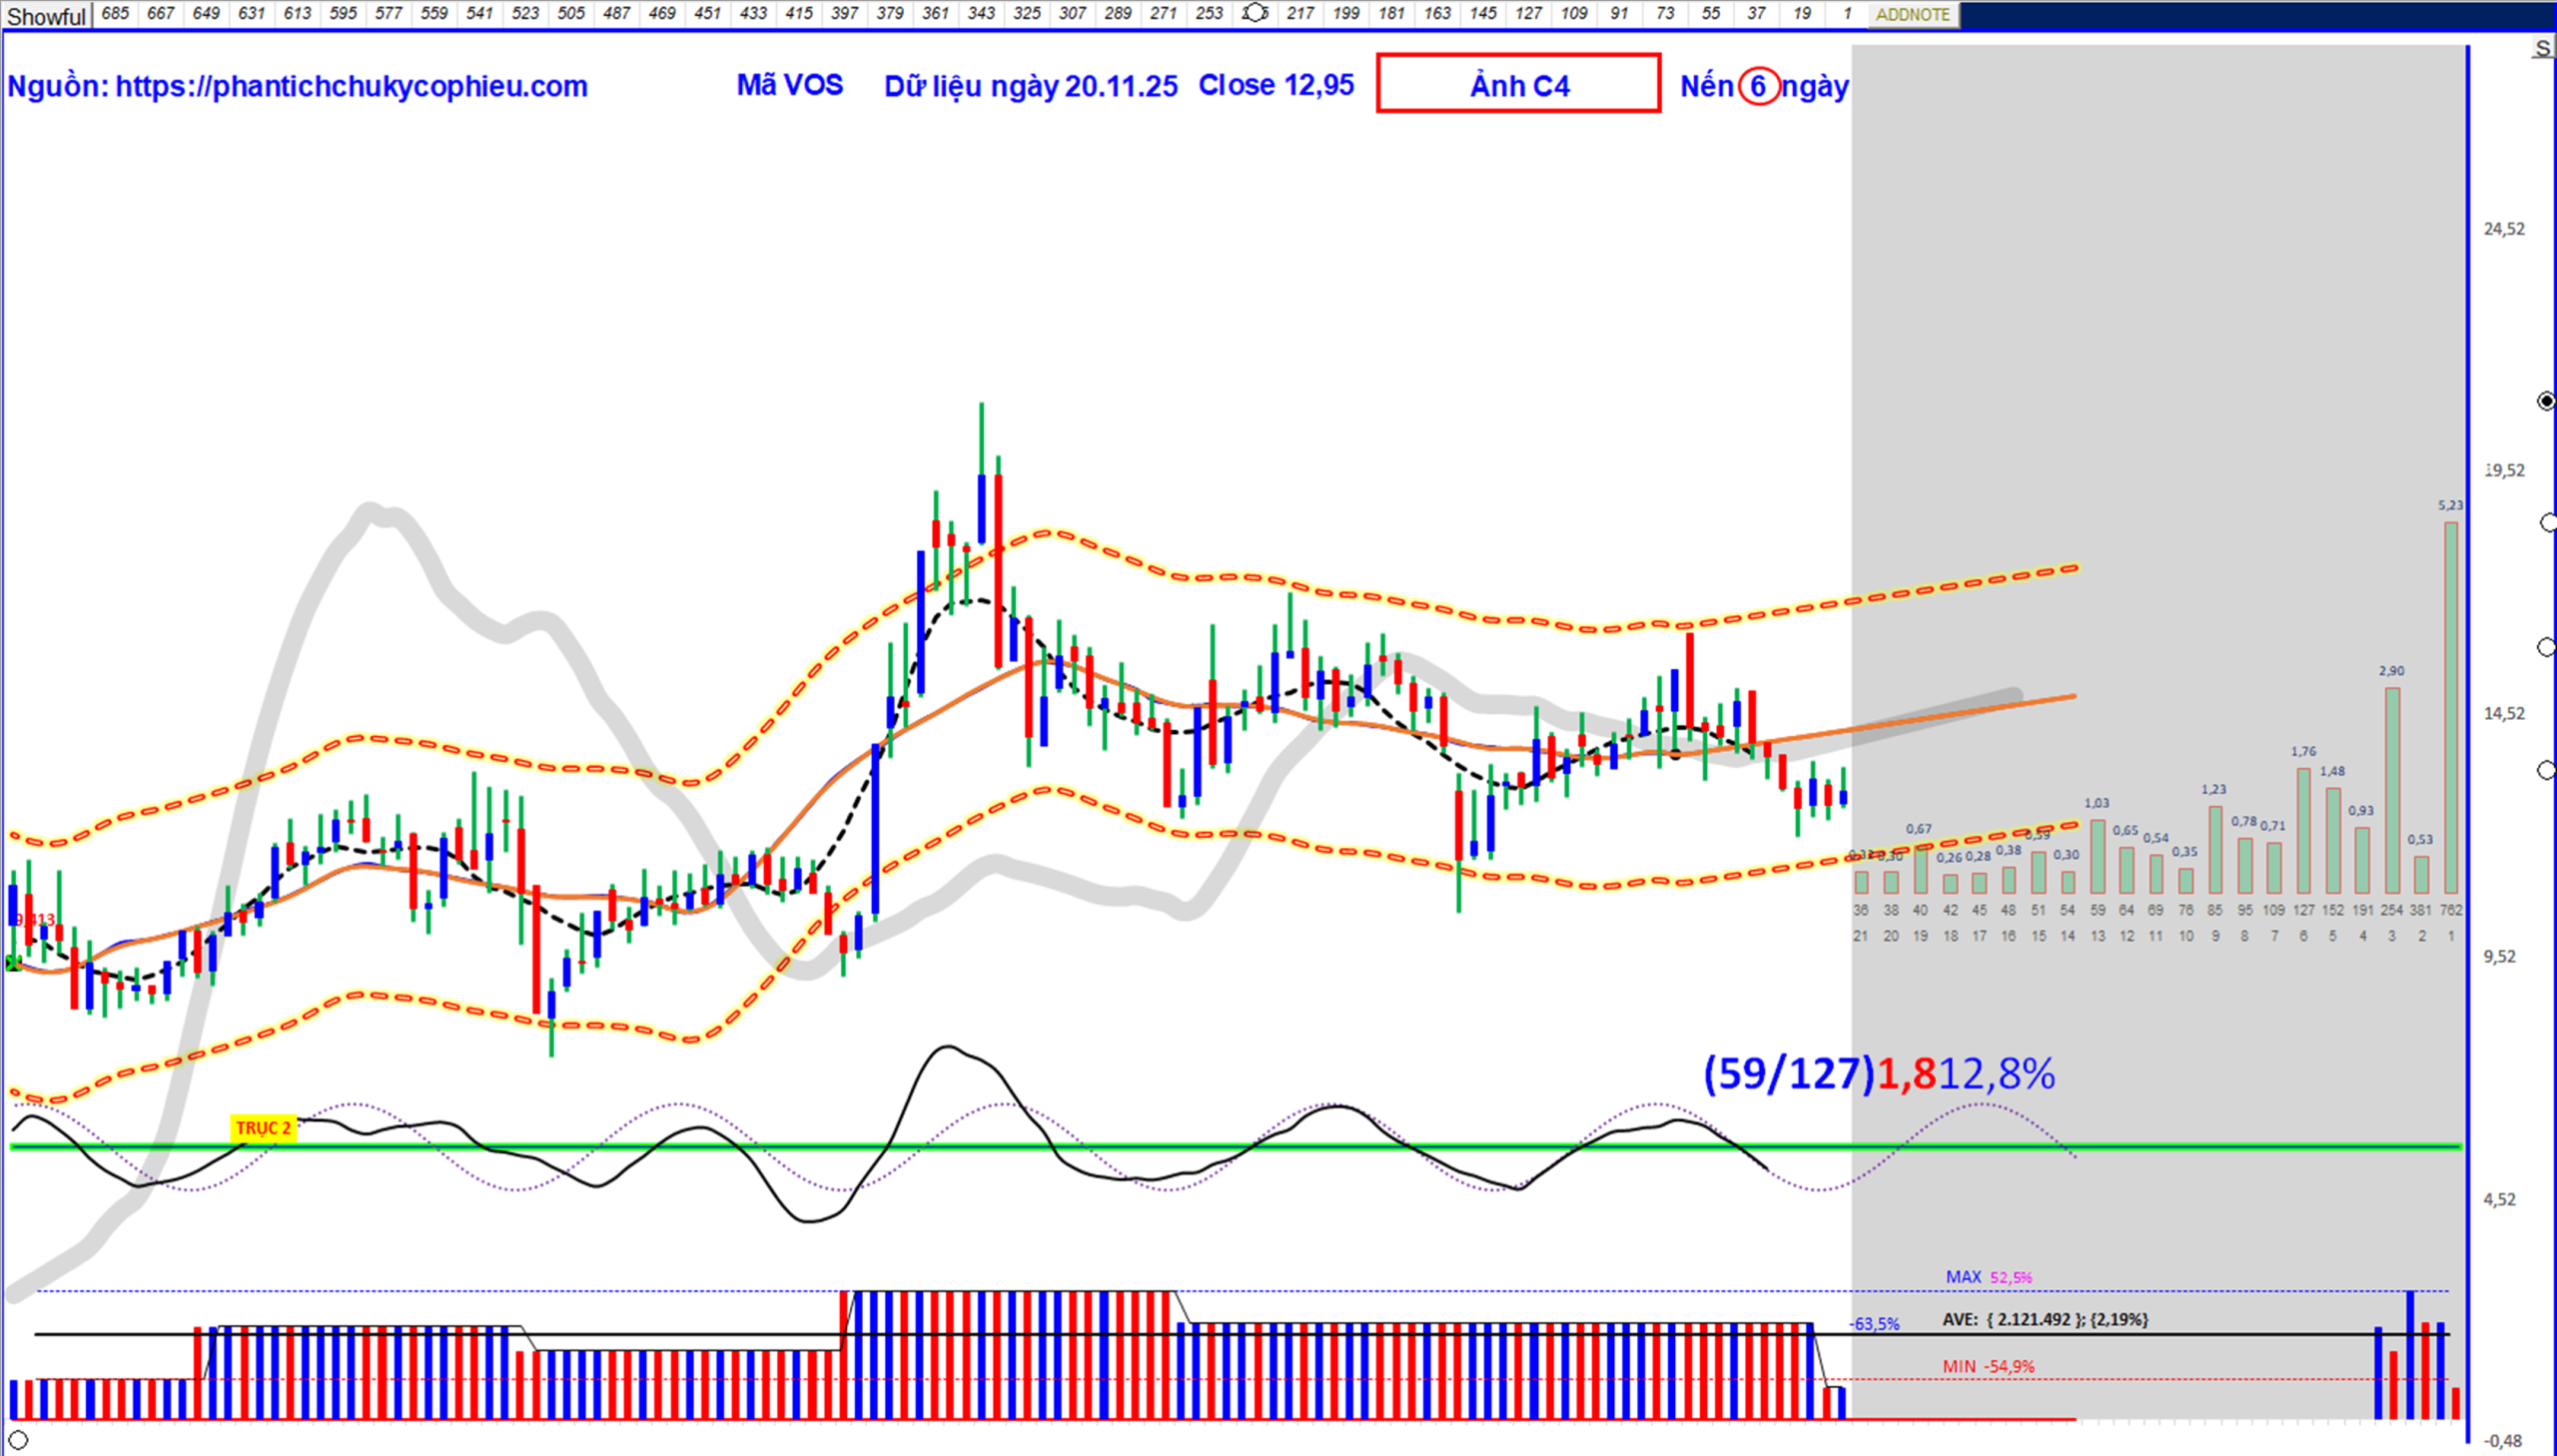Click the yellow TRỤC 2 label
Screen dimensions: 2557x1456
click(x=263, y=1128)
